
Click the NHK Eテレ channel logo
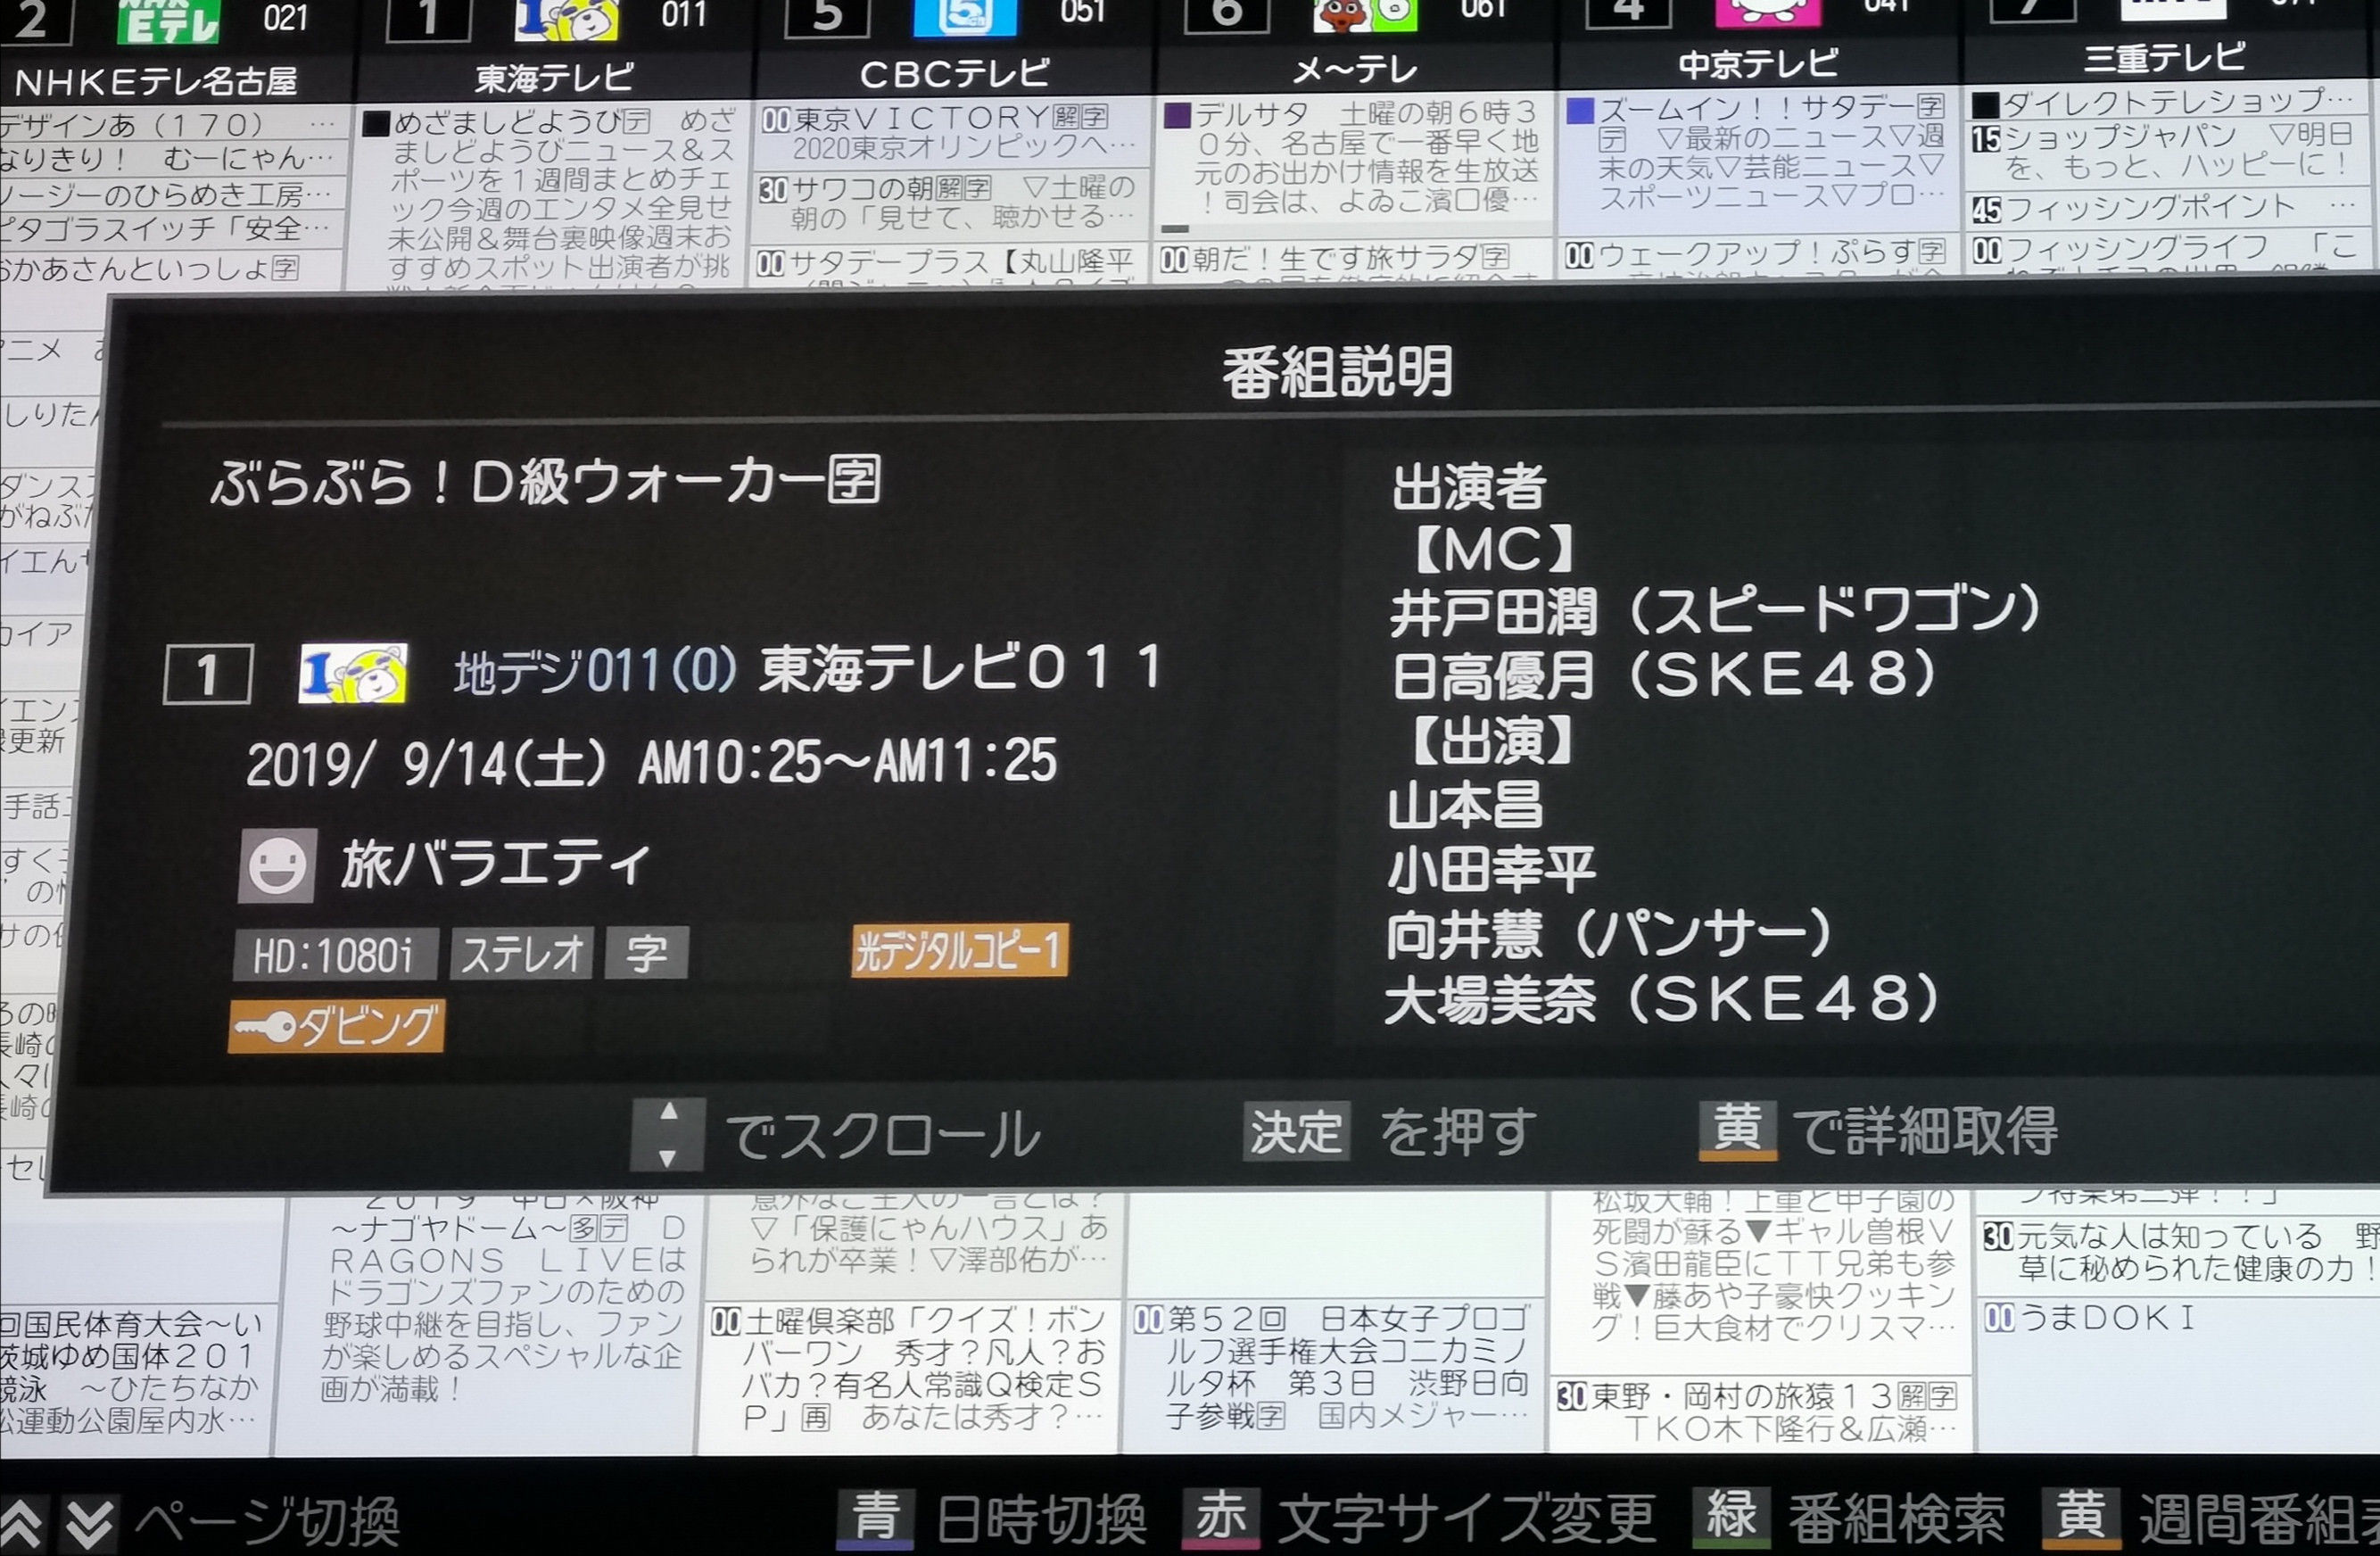(x=167, y=20)
